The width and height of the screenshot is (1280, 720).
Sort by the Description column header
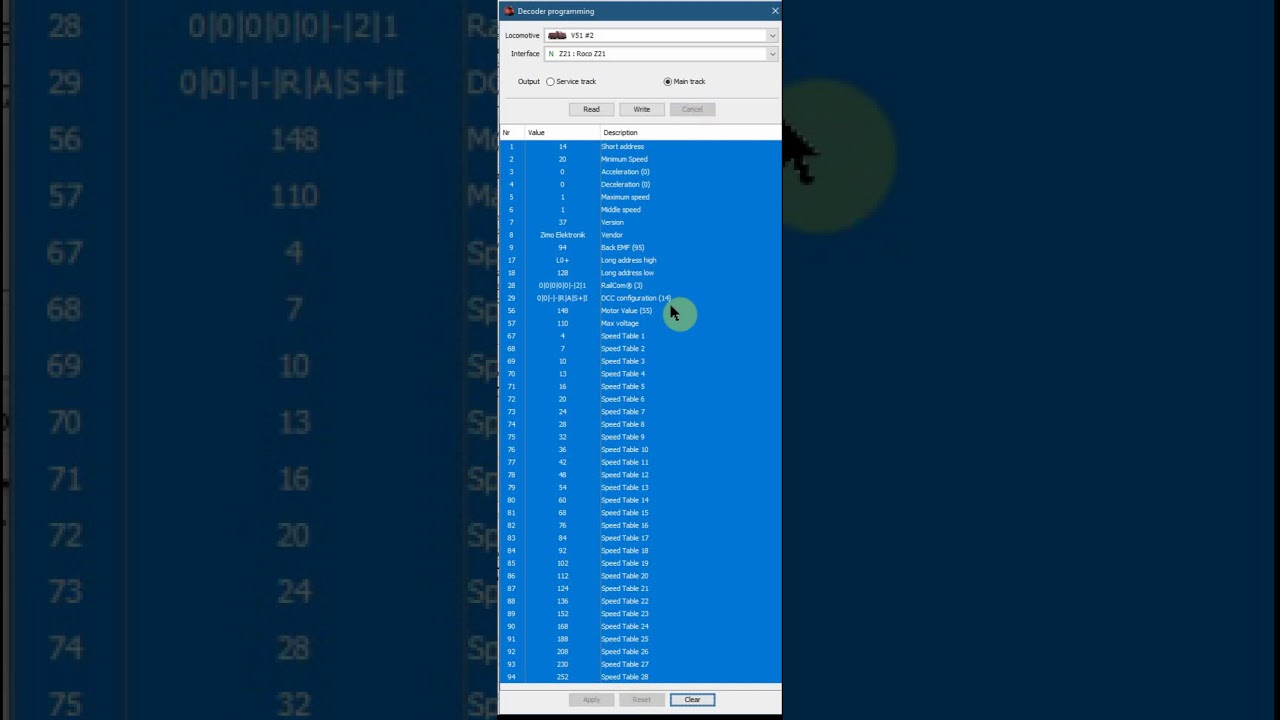[x=690, y=133]
